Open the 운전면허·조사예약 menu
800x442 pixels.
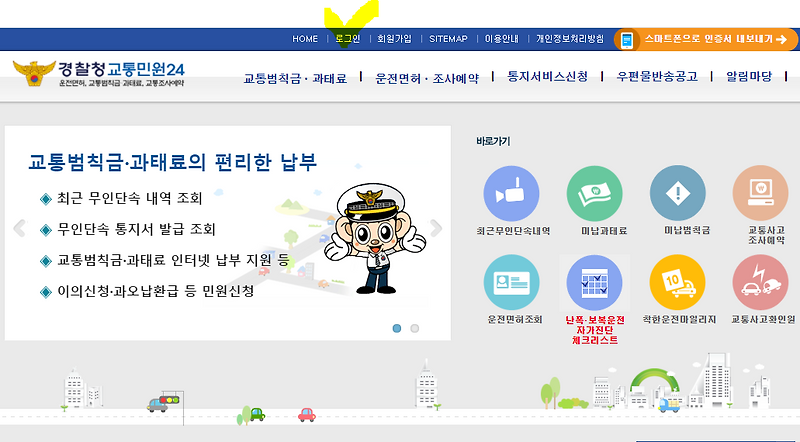(x=427, y=78)
